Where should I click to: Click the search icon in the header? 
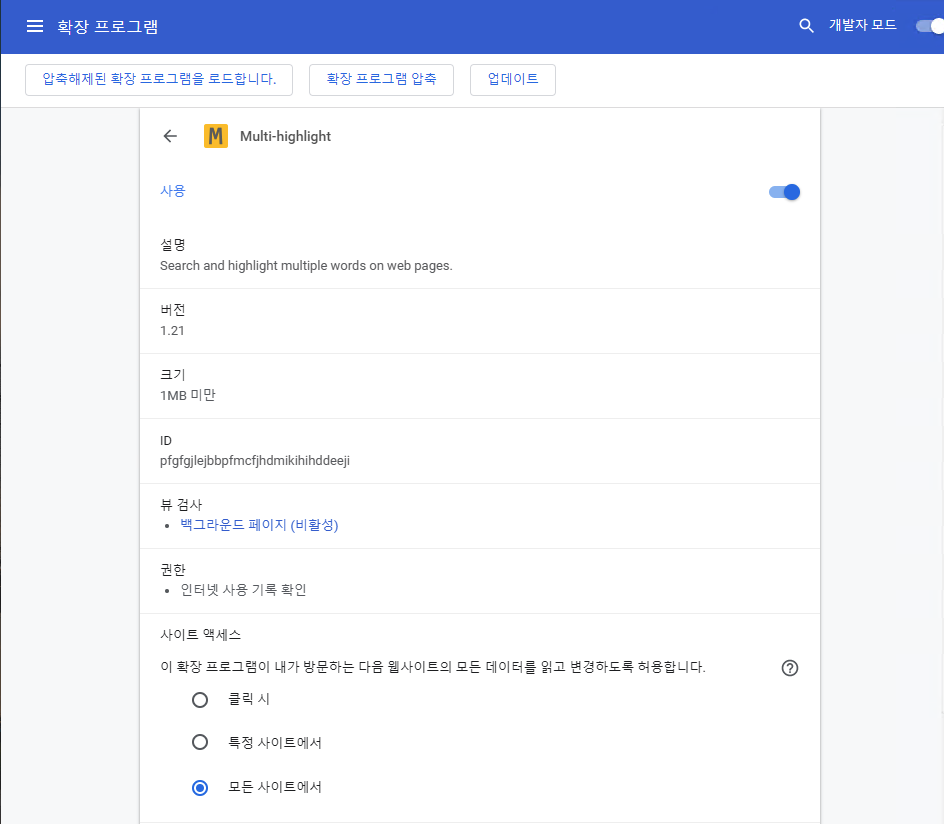point(806,26)
